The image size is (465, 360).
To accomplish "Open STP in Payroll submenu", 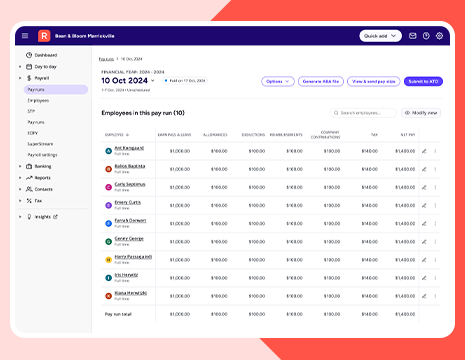I will tap(31, 111).
